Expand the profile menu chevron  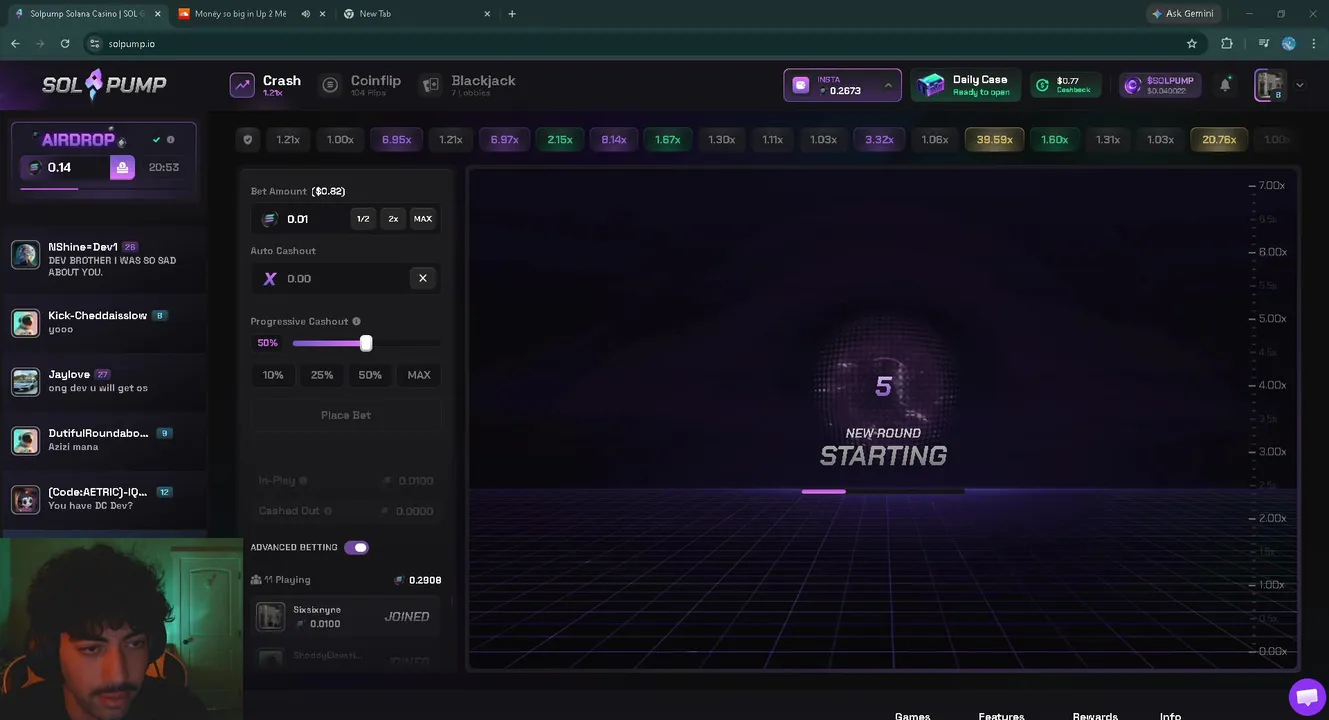(1300, 86)
